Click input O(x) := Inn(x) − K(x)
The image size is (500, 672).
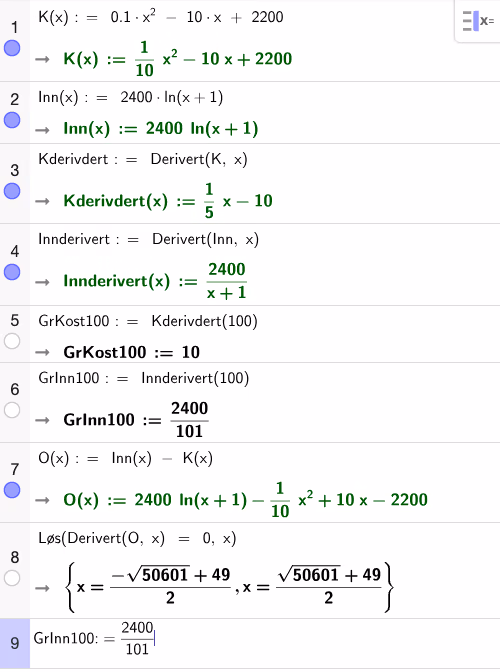[125, 459]
